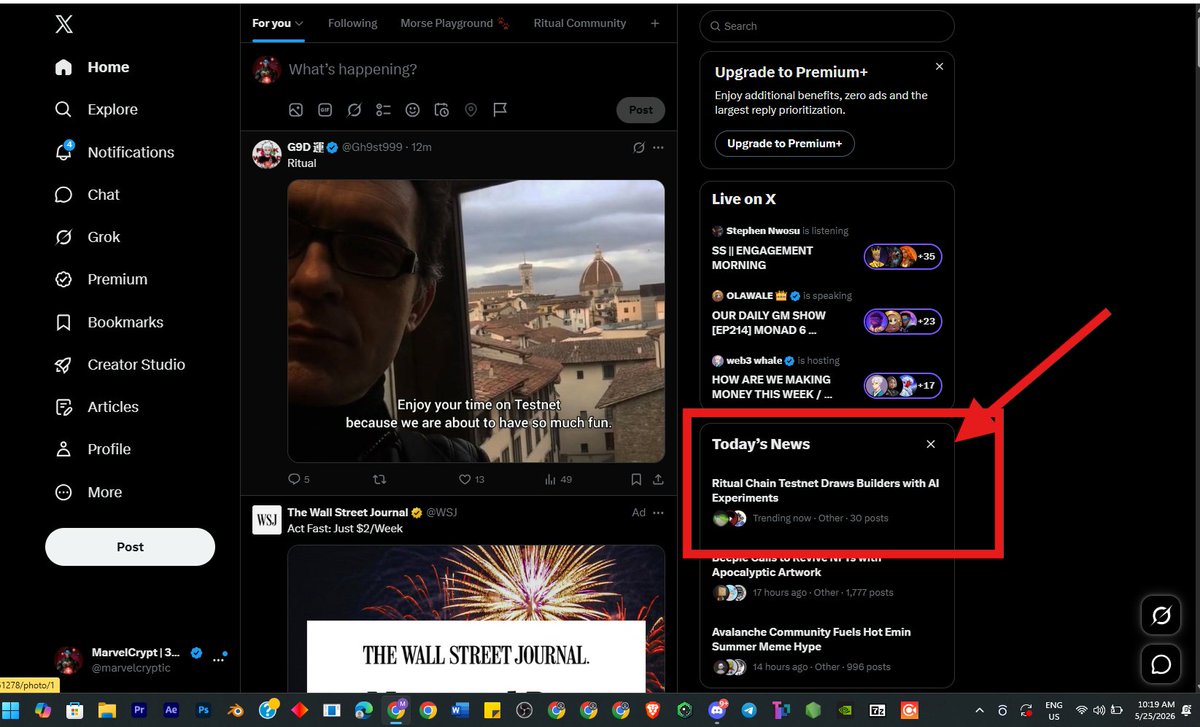Open Blender from the Windows taskbar
The width and height of the screenshot is (1200, 727).
234,710
